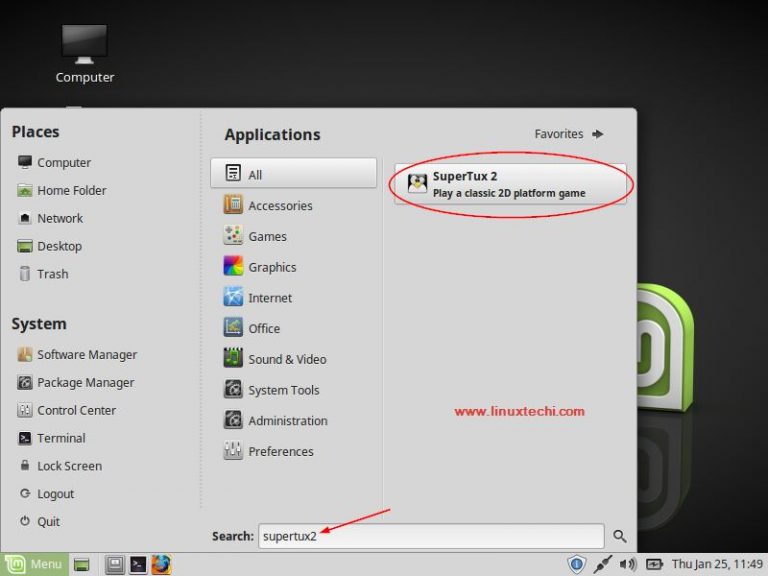This screenshot has height=576, width=768.
Task: Click the Quit power icon
Action: (x=25, y=521)
